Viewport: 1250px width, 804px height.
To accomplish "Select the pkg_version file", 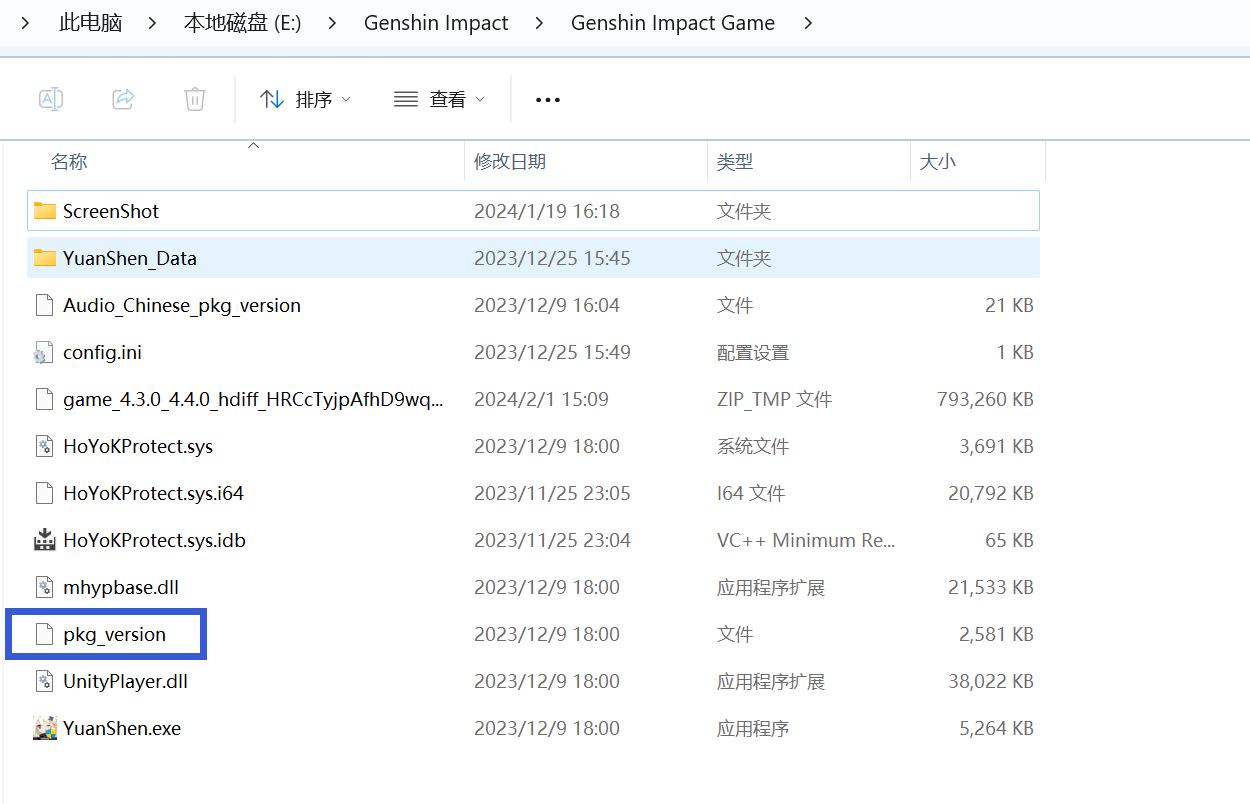I will point(114,634).
